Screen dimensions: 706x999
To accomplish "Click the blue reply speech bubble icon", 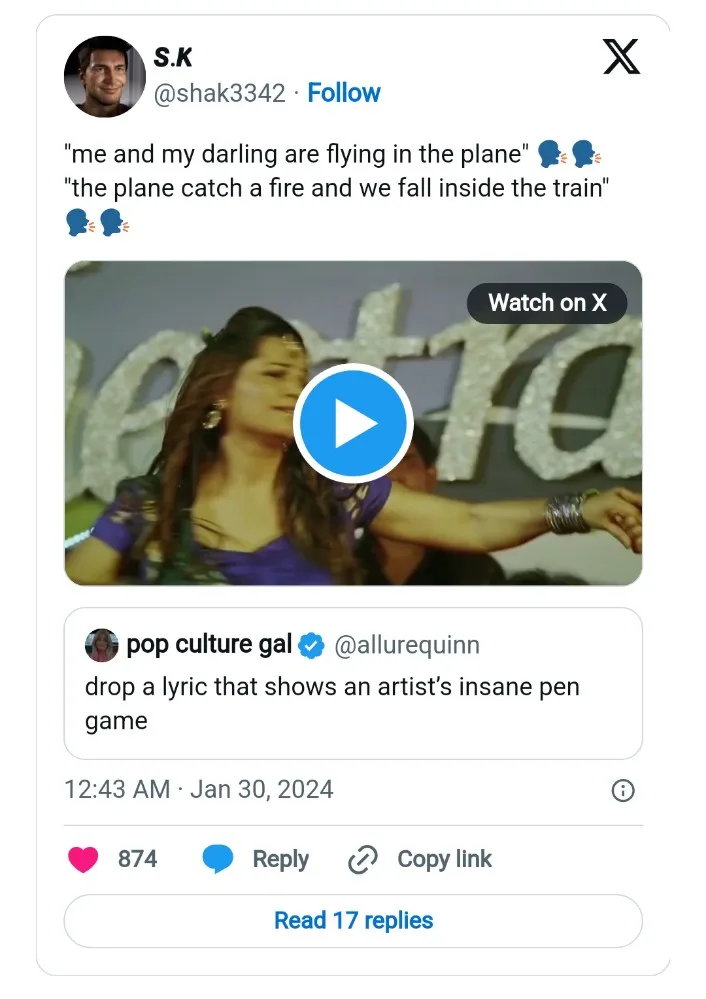I will pyautogui.click(x=217, y=859).
